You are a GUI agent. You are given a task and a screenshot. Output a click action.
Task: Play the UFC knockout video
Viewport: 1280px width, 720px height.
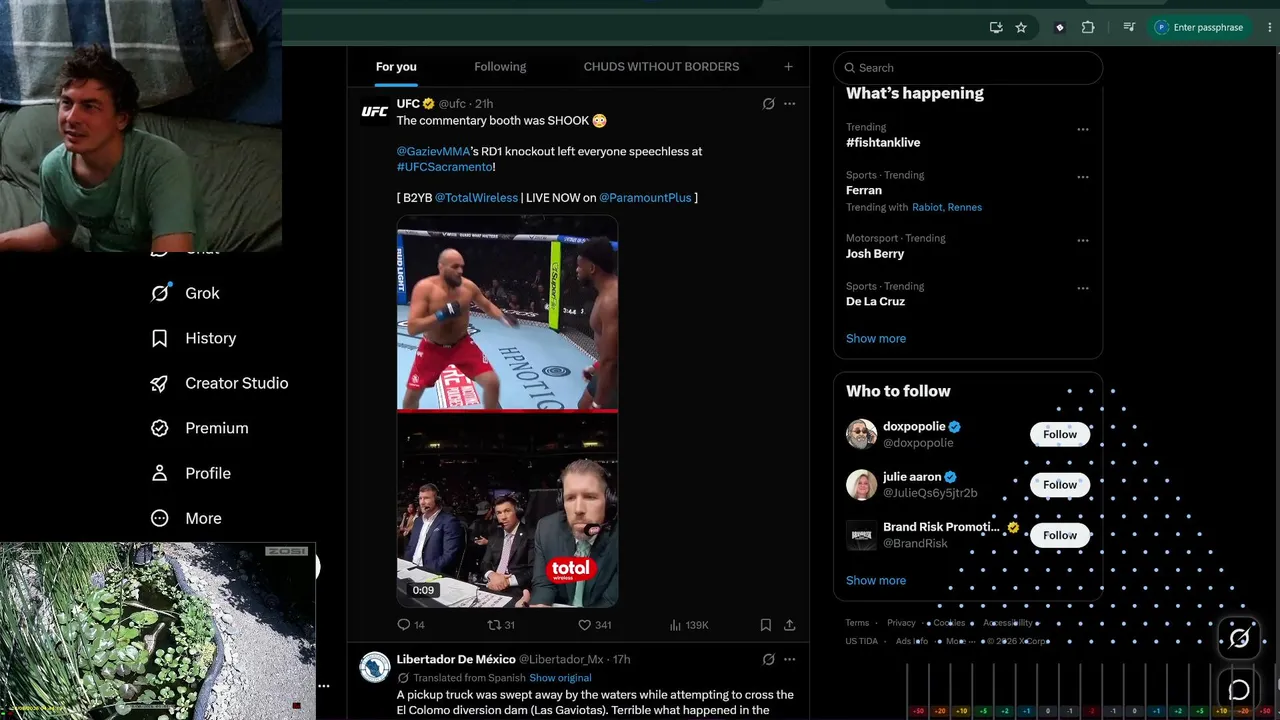[507, 412]
